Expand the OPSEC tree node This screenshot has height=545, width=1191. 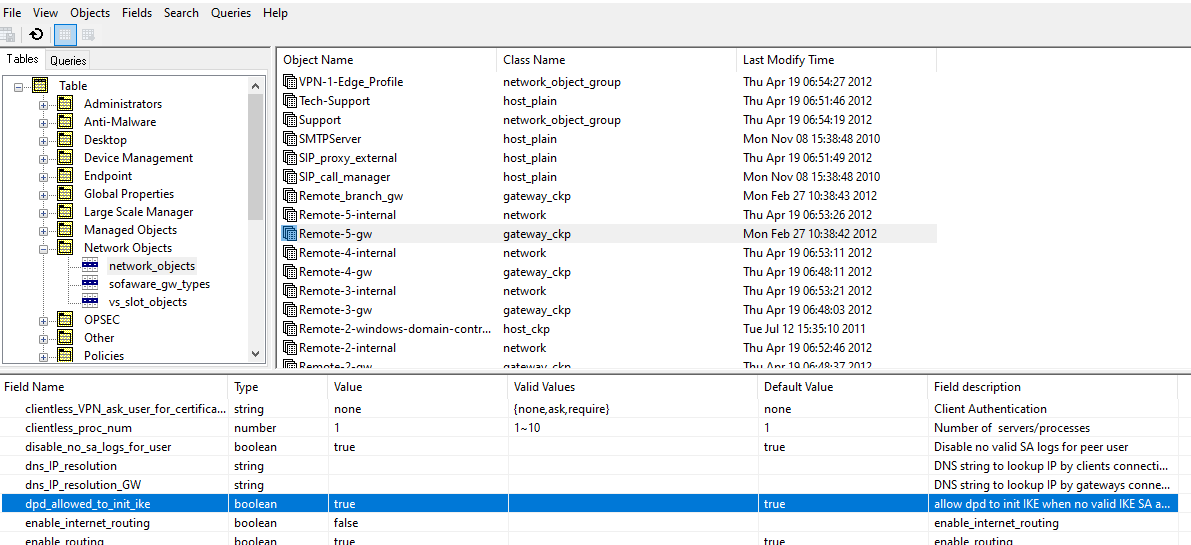[44, 321]
